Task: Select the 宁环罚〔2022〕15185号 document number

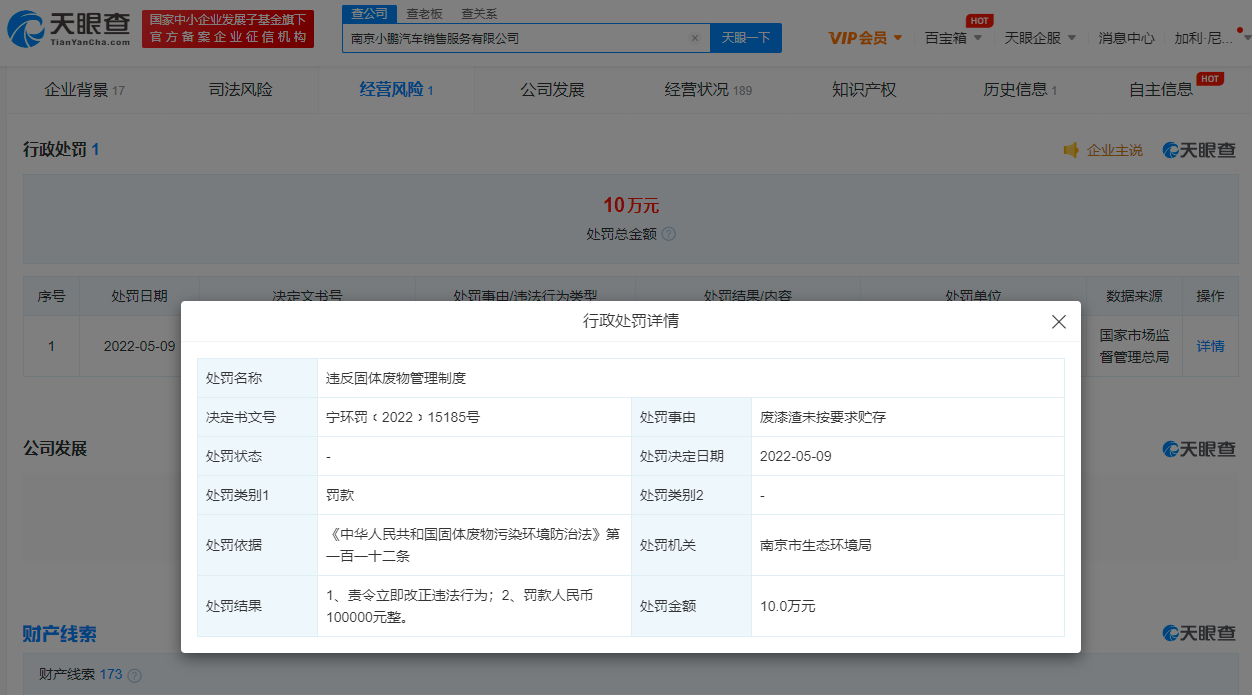Action: coord(403,417)
